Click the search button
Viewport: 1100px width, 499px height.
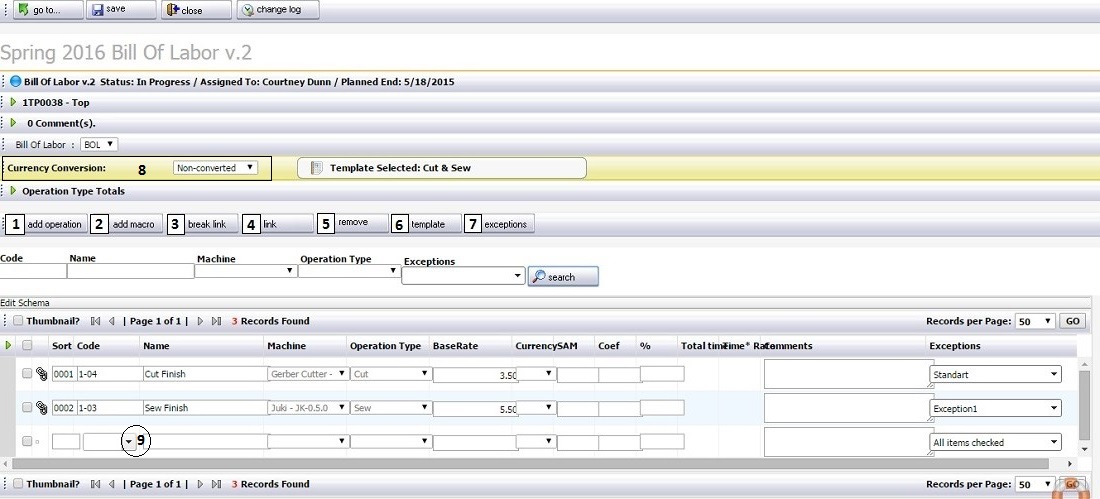point(563,277)
